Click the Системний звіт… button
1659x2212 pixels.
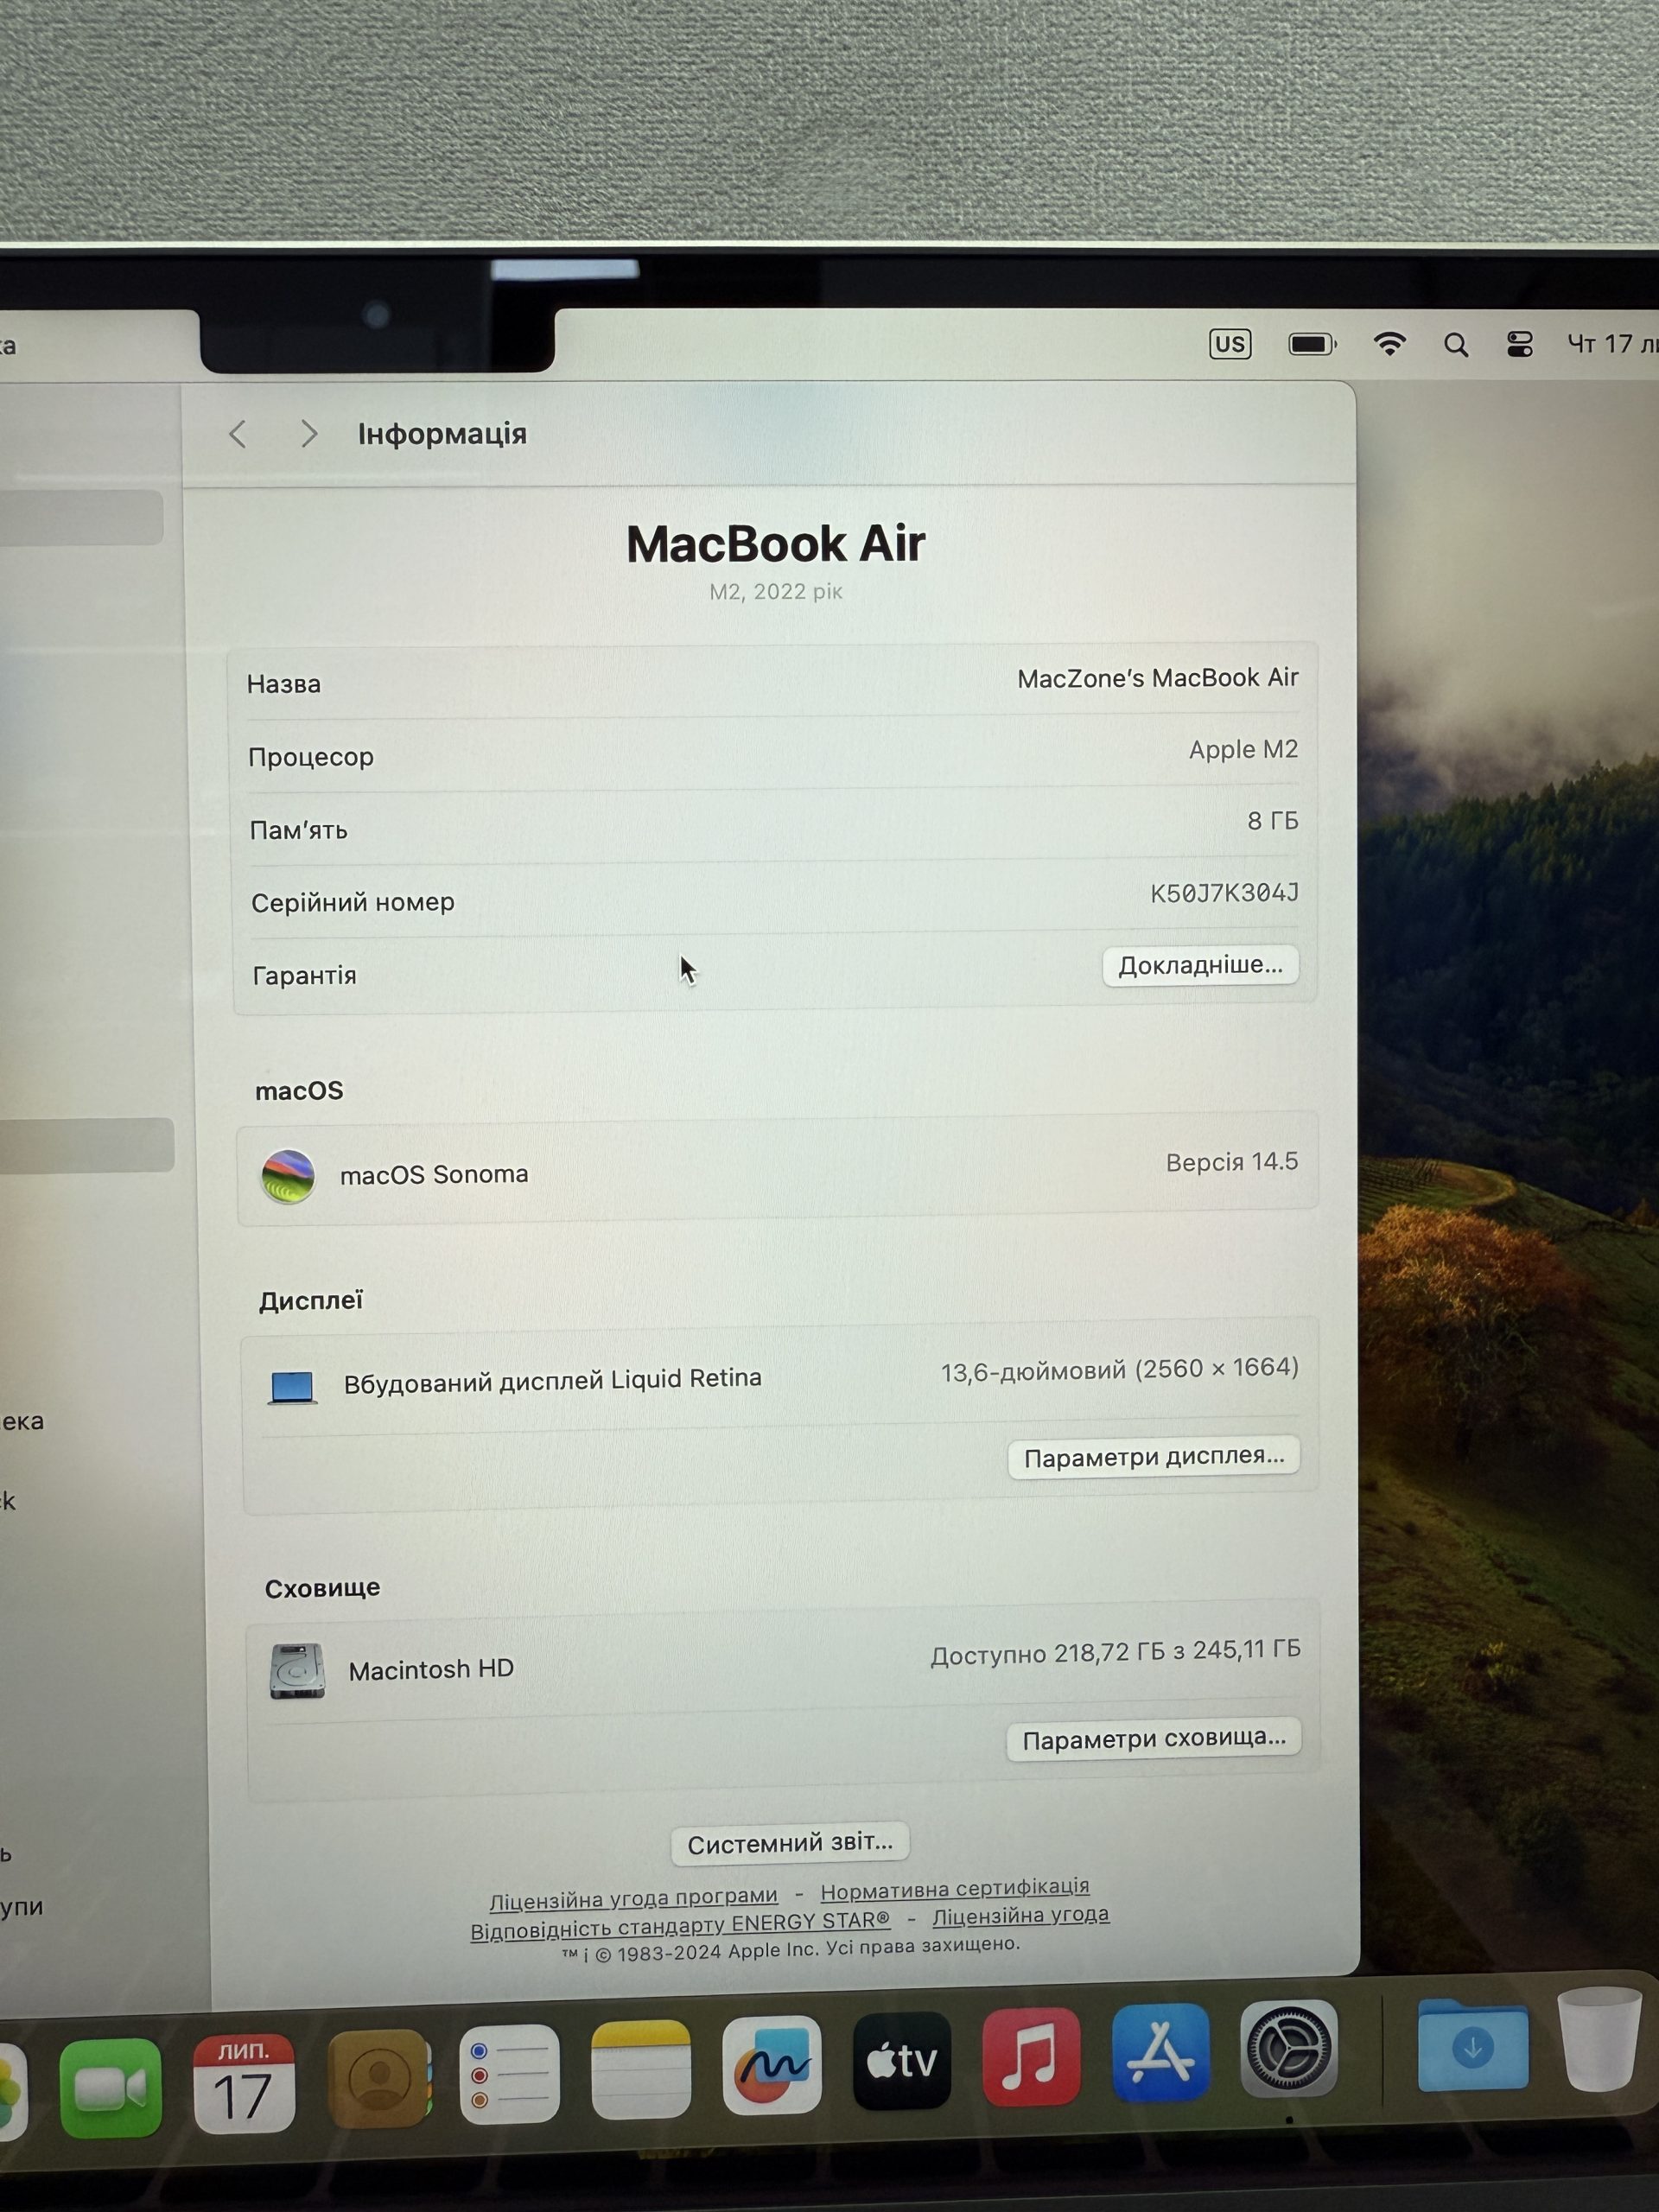[x=790, y=1843]
